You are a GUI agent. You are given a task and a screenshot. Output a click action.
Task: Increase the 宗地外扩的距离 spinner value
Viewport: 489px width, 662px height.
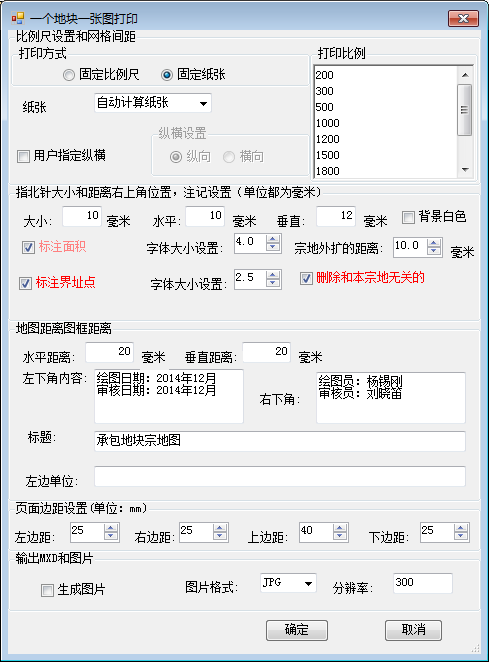click(x=434, y=243)
